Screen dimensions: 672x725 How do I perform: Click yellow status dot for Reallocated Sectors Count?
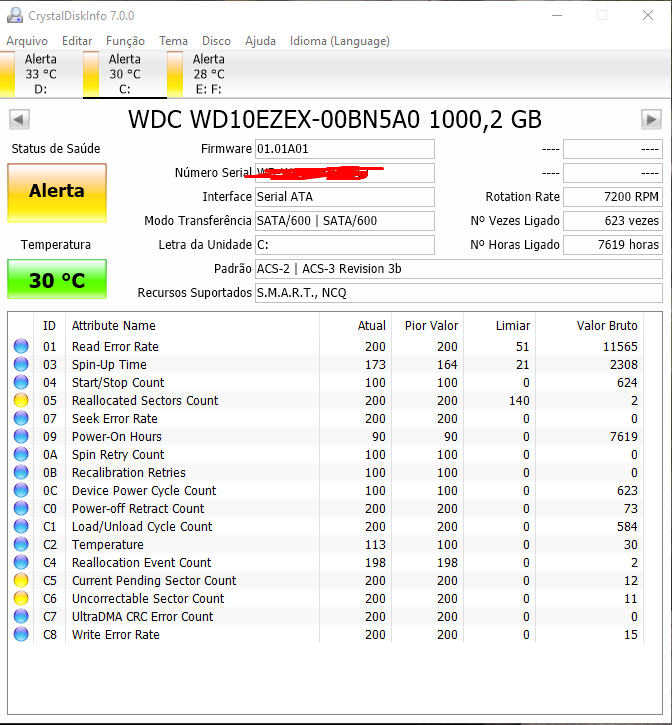(x=21, y=400)
